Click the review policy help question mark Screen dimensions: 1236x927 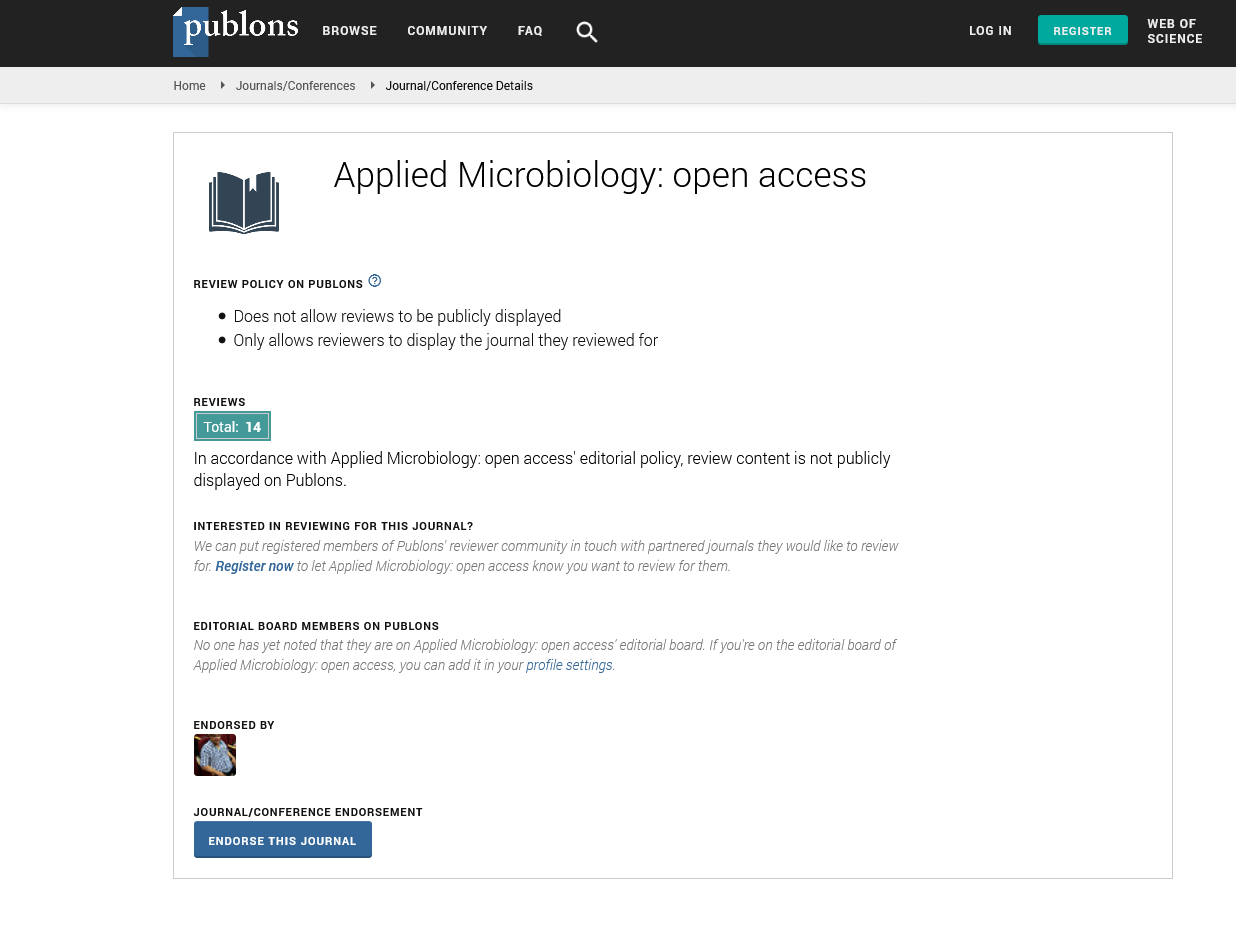click(x=375, y=281)
